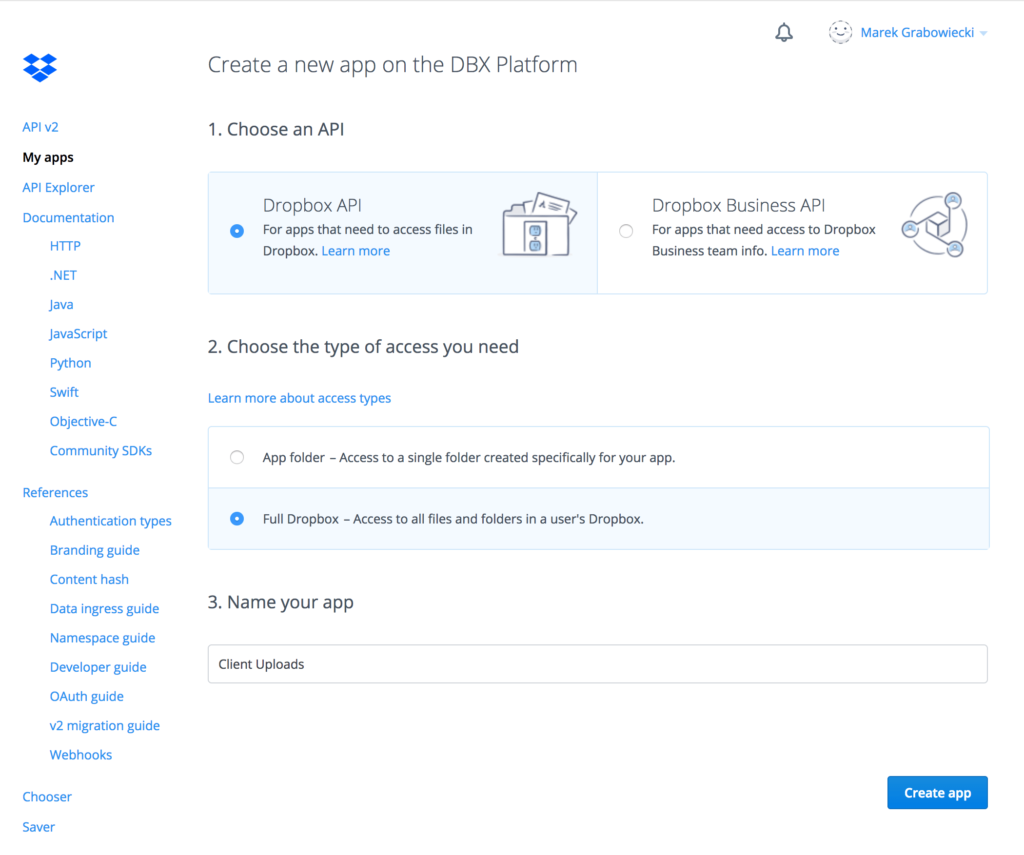Select the Dropbox Business API radio button
1024x855 pixels.
[x=626, y=231]
